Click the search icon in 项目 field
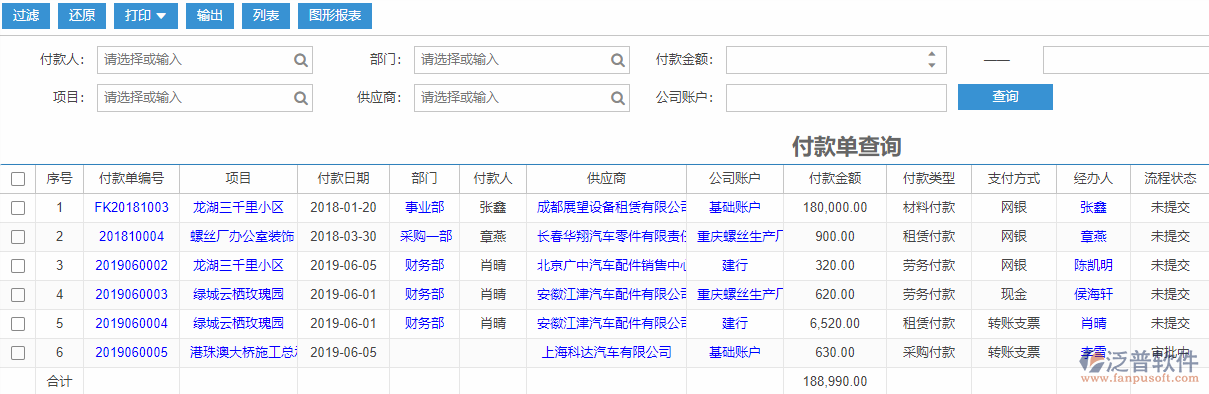This screenshot has height=394, width=1209. pyautogui.click(x=300, y=98)
